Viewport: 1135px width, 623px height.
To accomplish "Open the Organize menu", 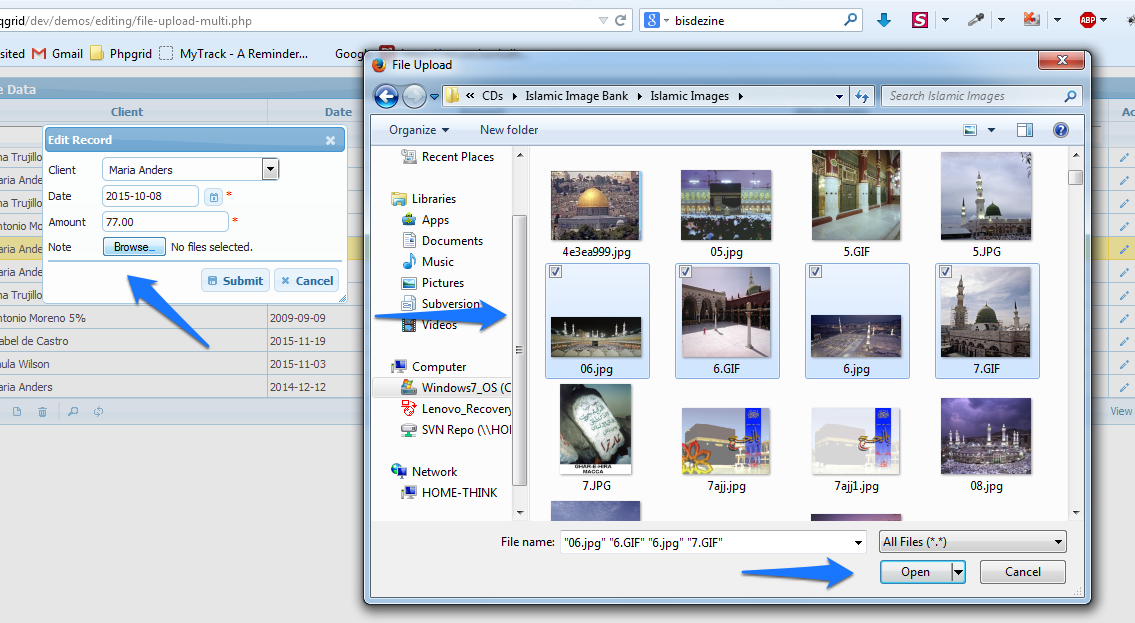I will coord(419,130).
